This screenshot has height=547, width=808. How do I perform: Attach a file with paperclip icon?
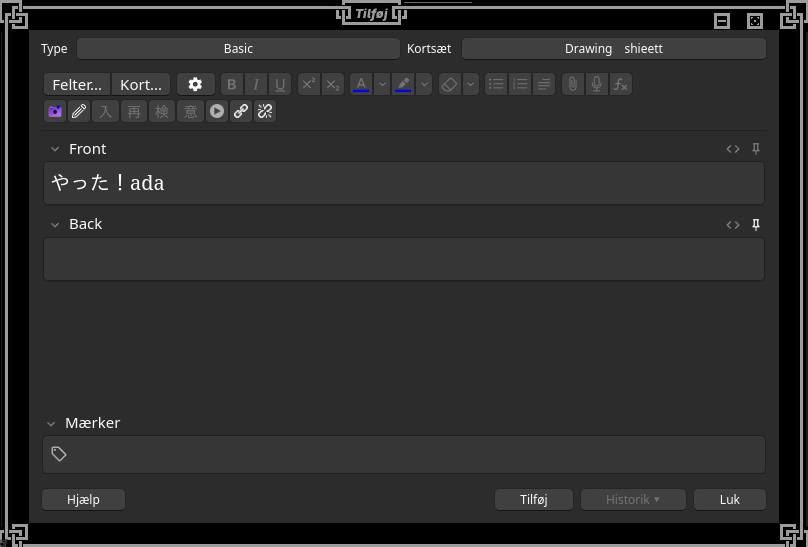coord(573,84)
